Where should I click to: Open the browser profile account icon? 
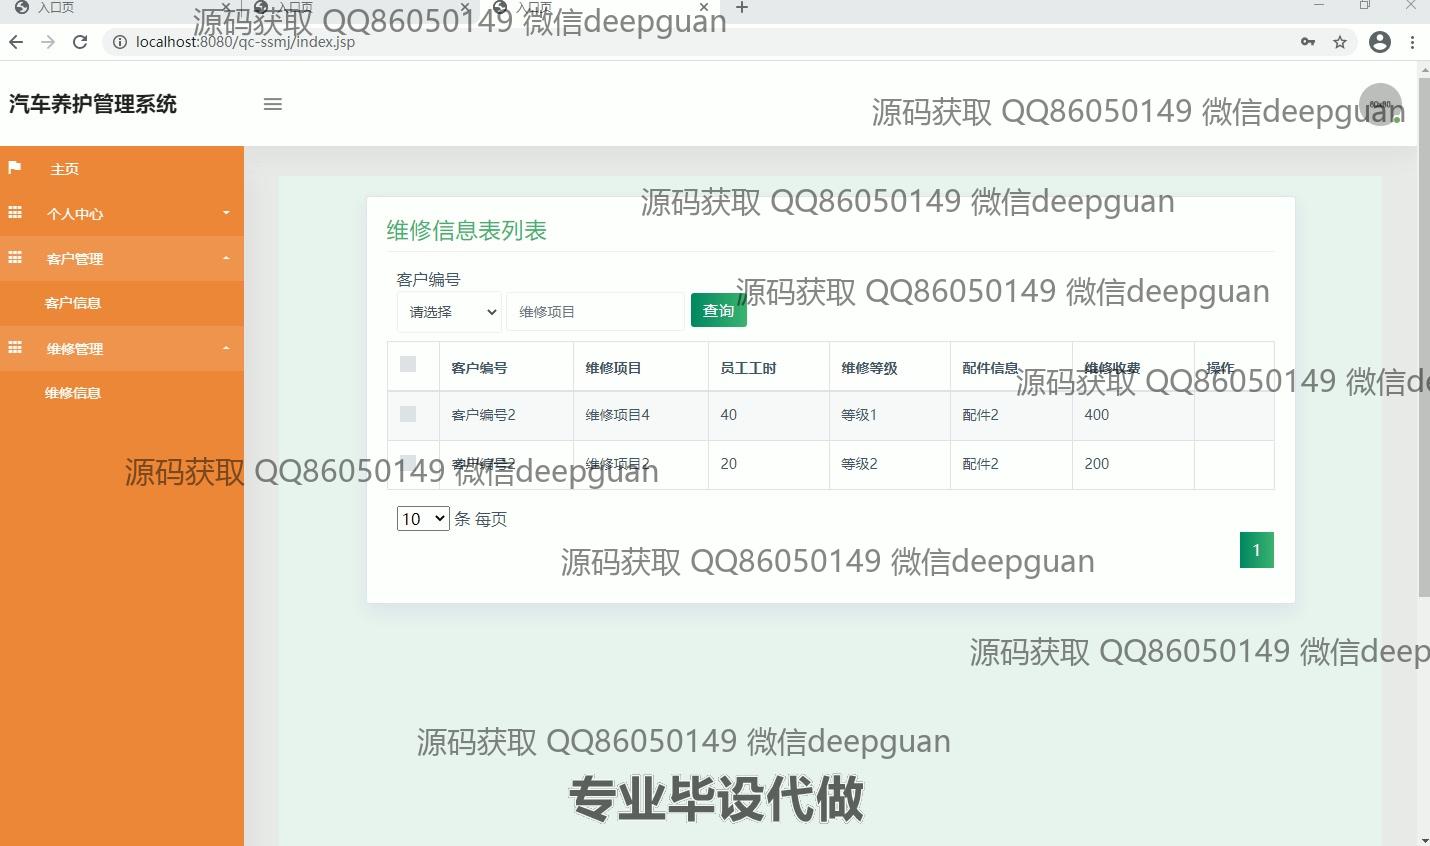tap(1380, 42)
